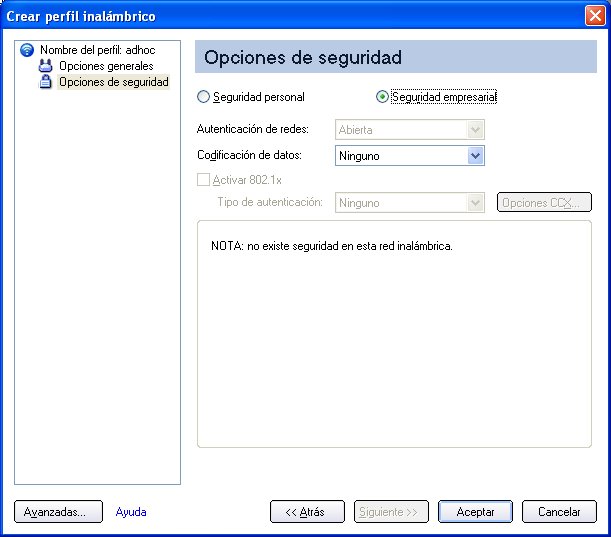The image size is (611, 537).
Task: Choose the Seguridad personal radio button
Action: (203, 97)
